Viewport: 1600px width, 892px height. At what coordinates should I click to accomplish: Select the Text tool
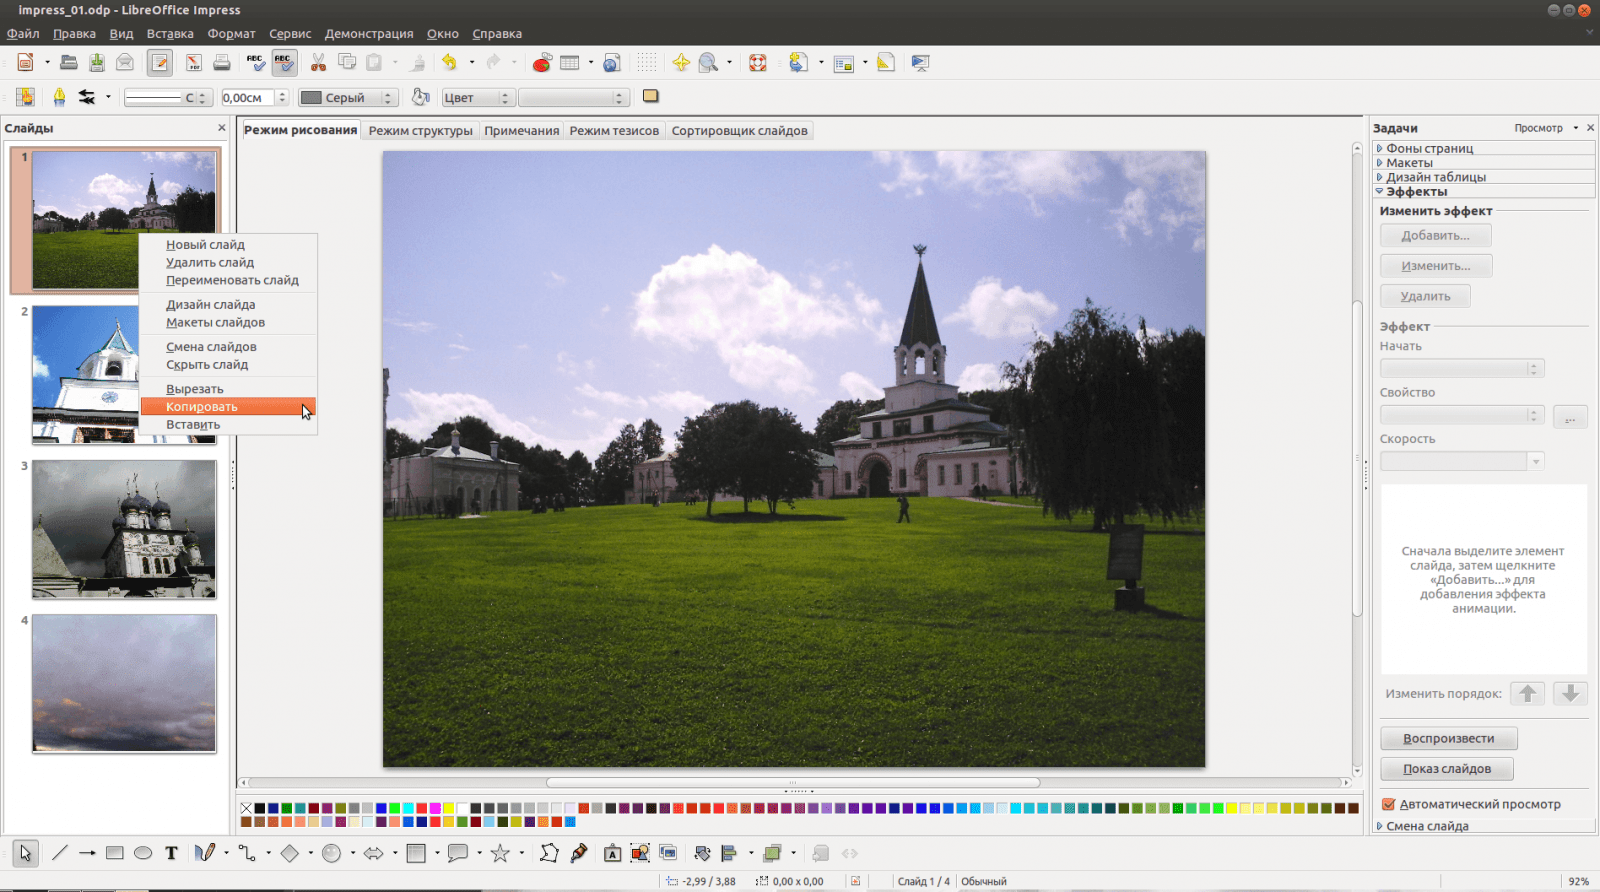pyautogui.click(x=171, y=853)
